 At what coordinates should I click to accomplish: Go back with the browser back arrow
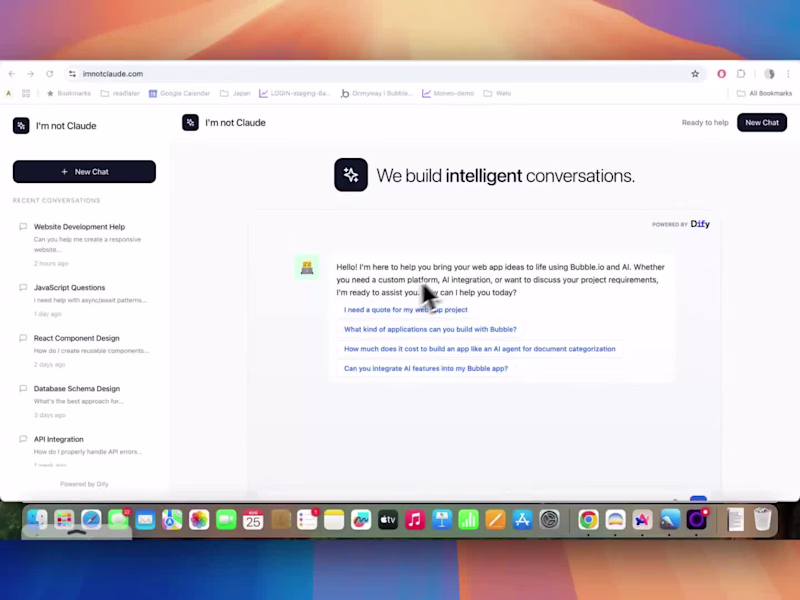click(x=12, y=74)
